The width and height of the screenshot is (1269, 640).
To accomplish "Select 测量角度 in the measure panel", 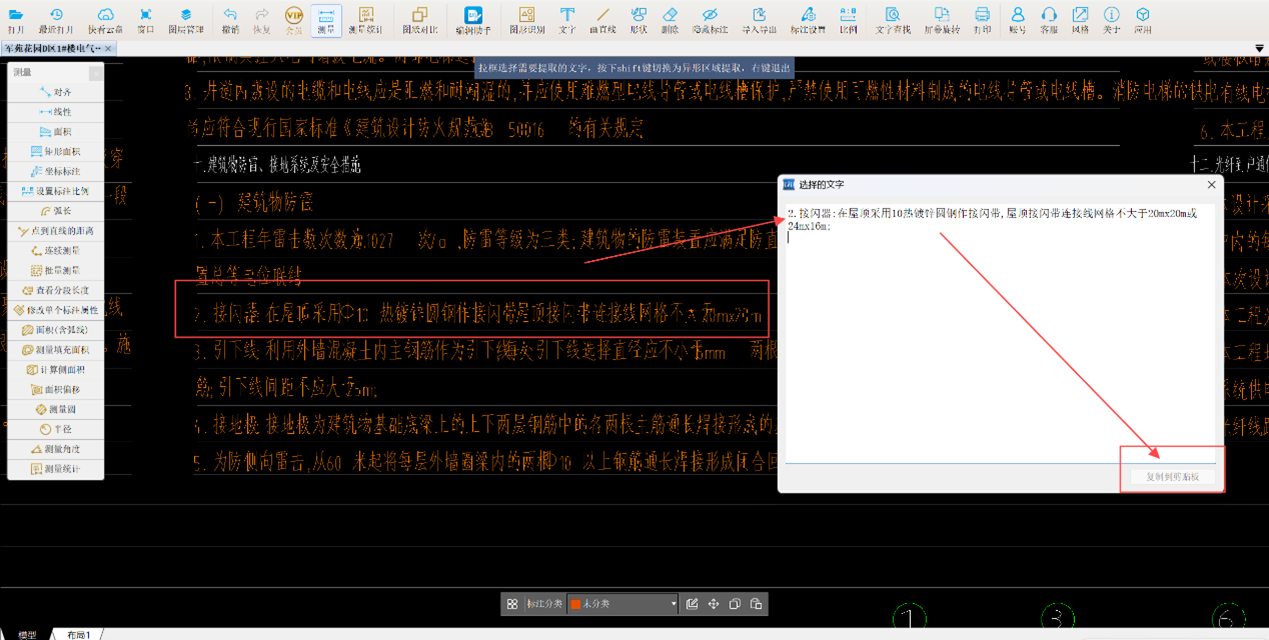I will click(55, 449).
